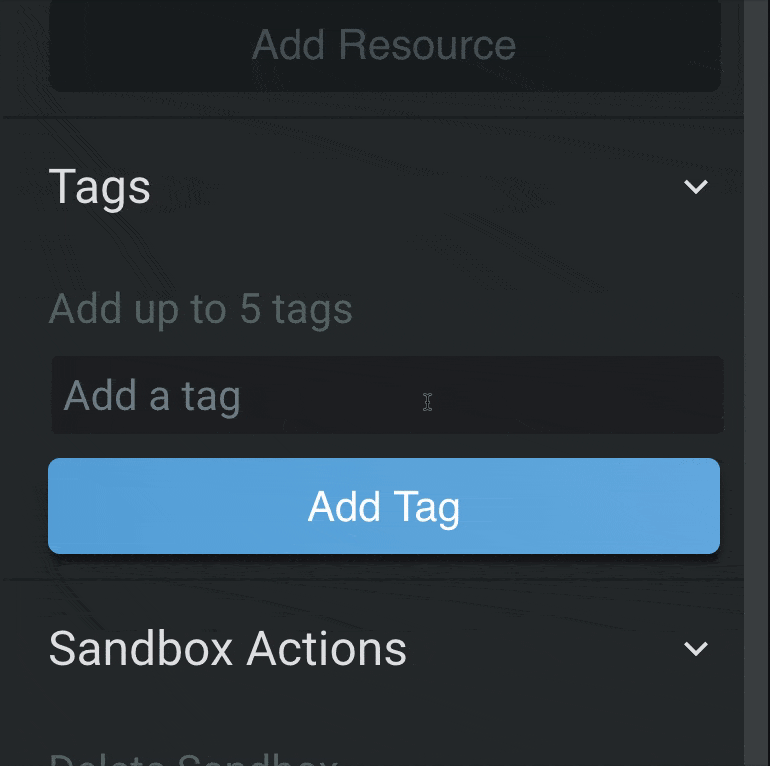Image resolution: width=770 pixels, height=766 pixels.
Task: Click the partially visible Delete Sandbox label
Action: click(x=192, y=758)
